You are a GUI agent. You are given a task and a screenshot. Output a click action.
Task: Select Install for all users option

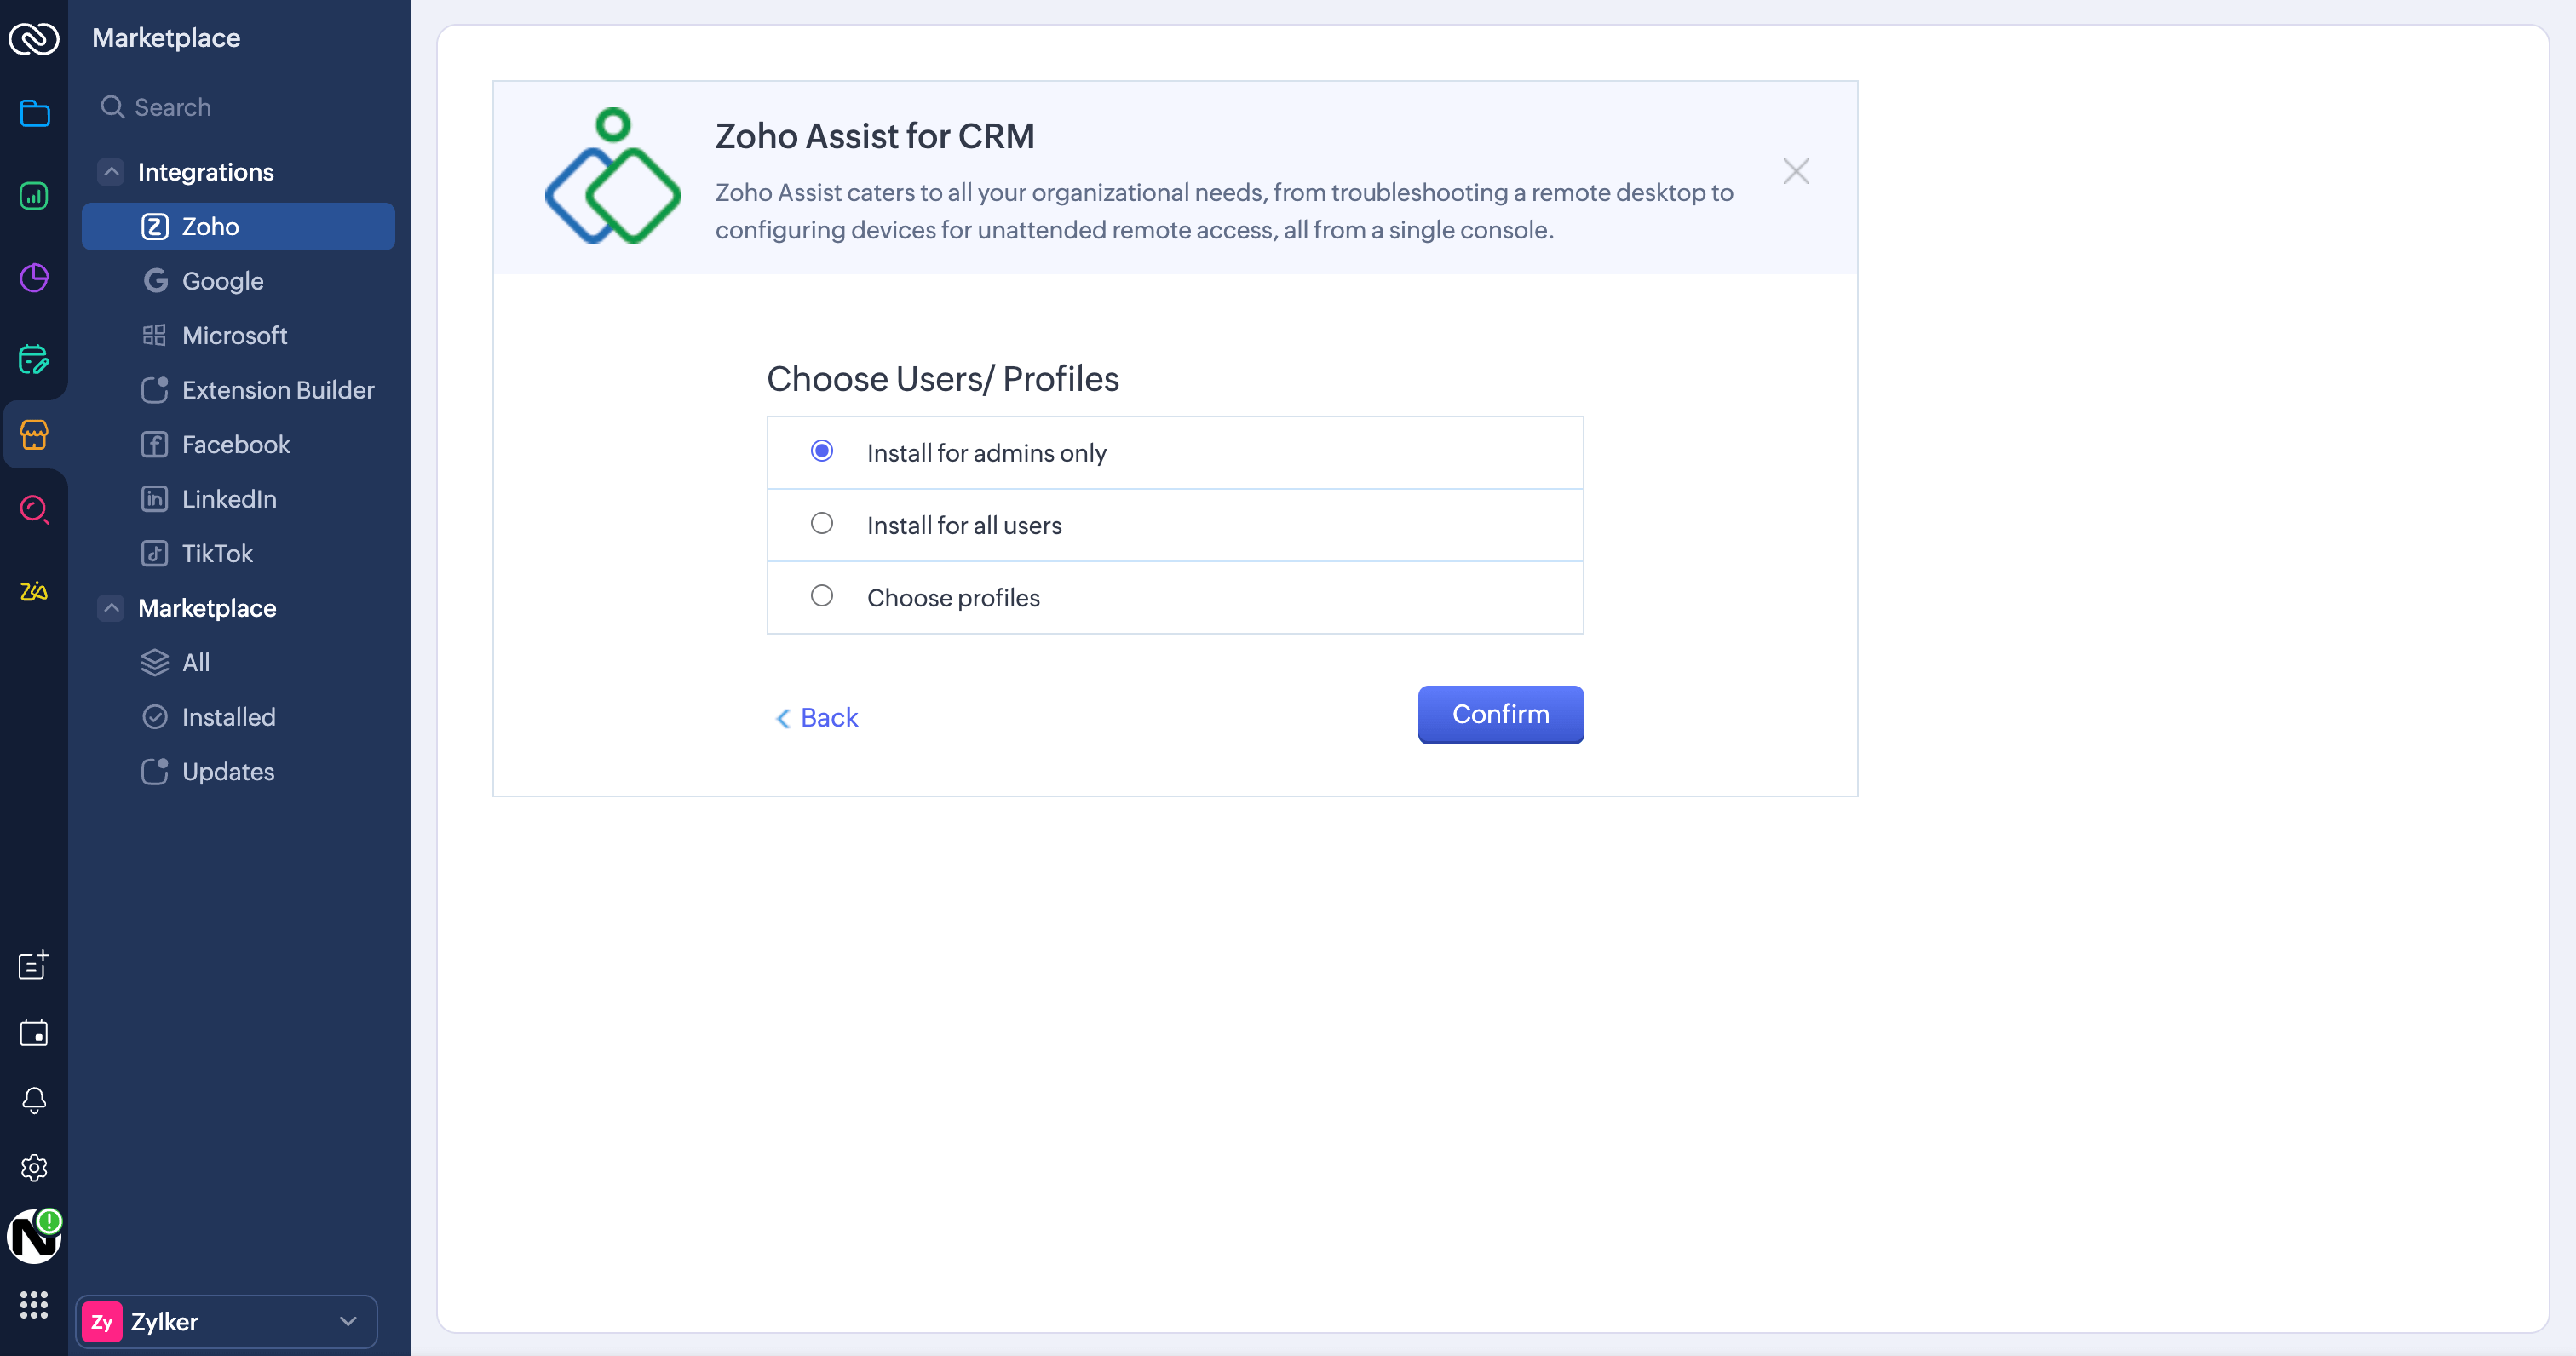(822, 524)
